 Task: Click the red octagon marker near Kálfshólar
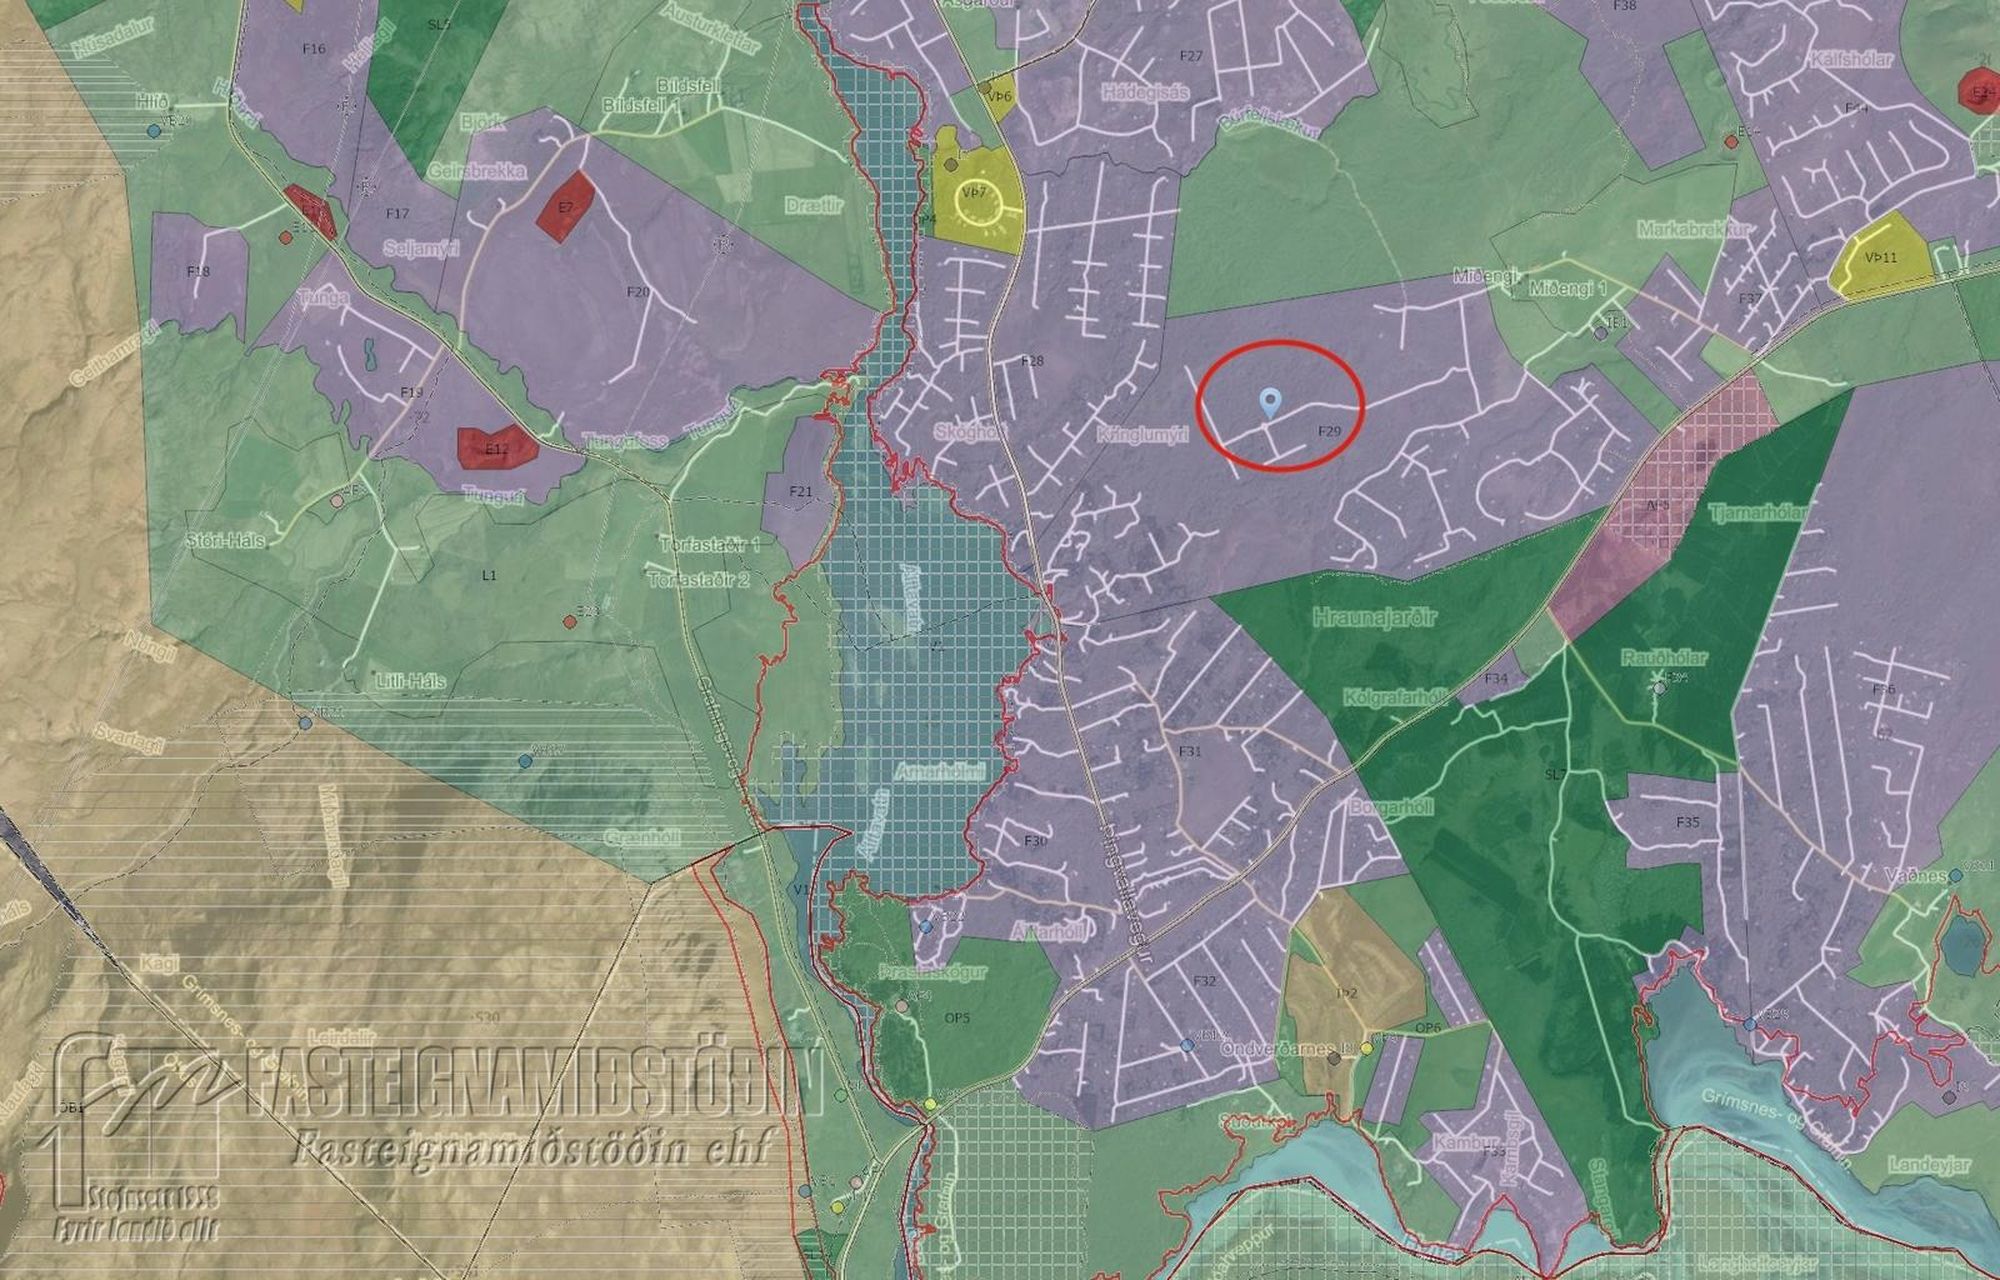[1978, 89]
